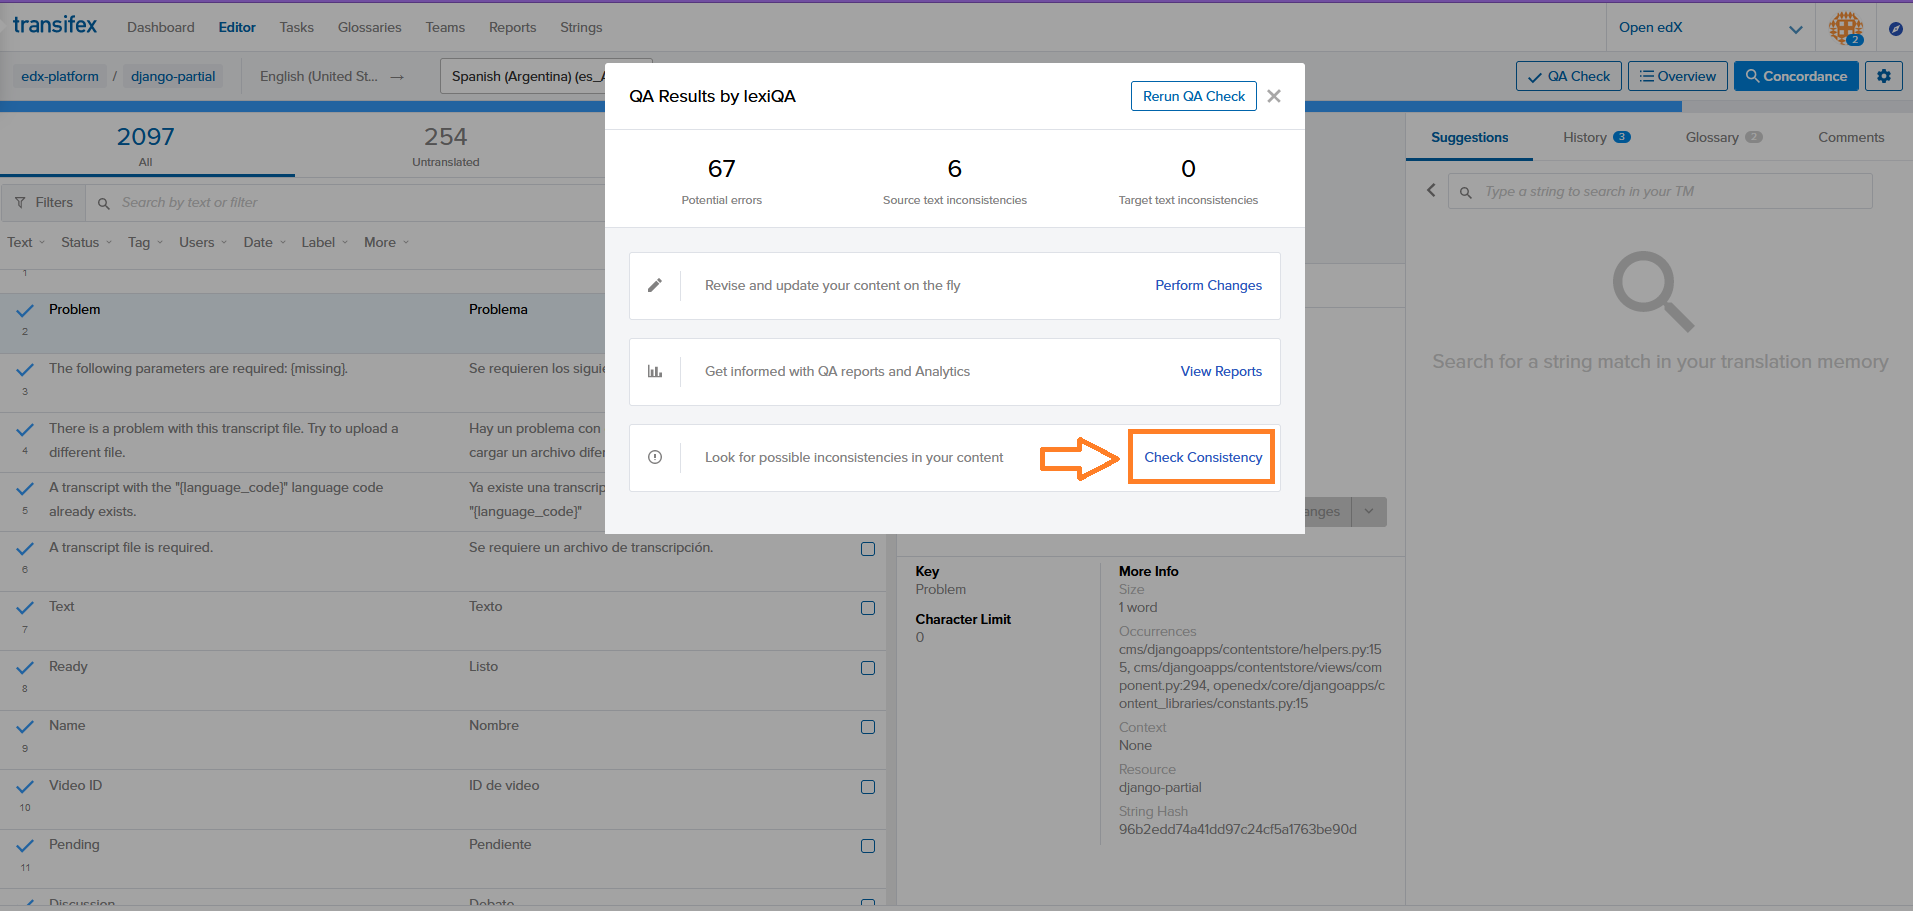The height and width of the screenshot is (911, 1913).
Task: Tick the checkbox for the Listo row
Action: pos(867,668)
